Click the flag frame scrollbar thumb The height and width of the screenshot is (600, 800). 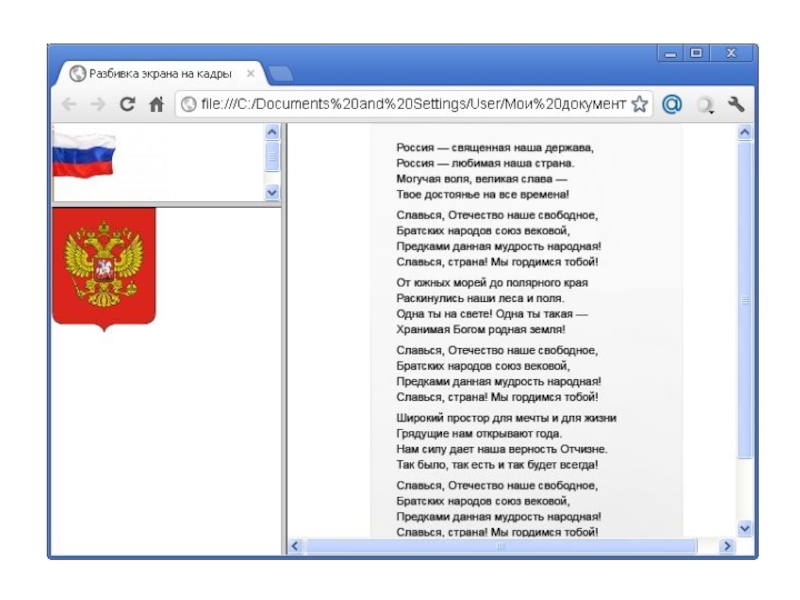272,157
